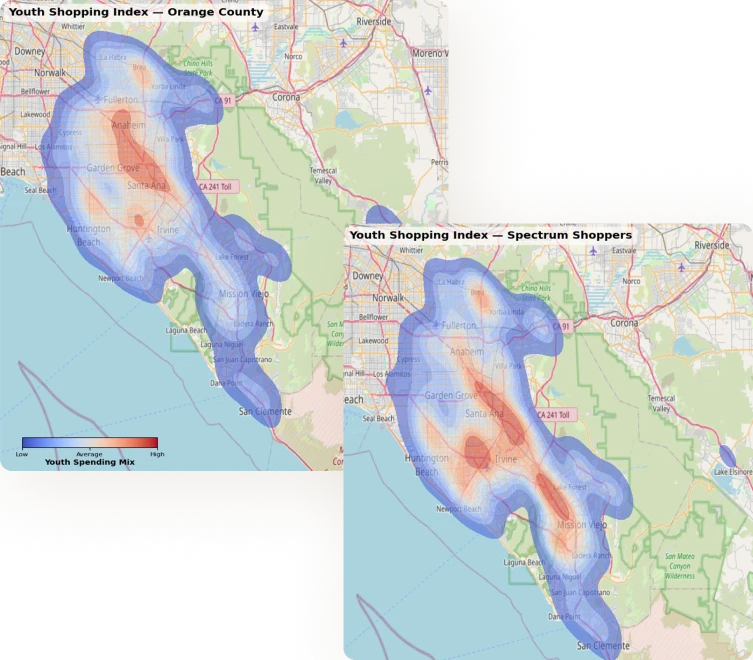Viewport: 753px width, 660px height.
Task: Click the 'Low' legend label
Action: click(22, 454)
